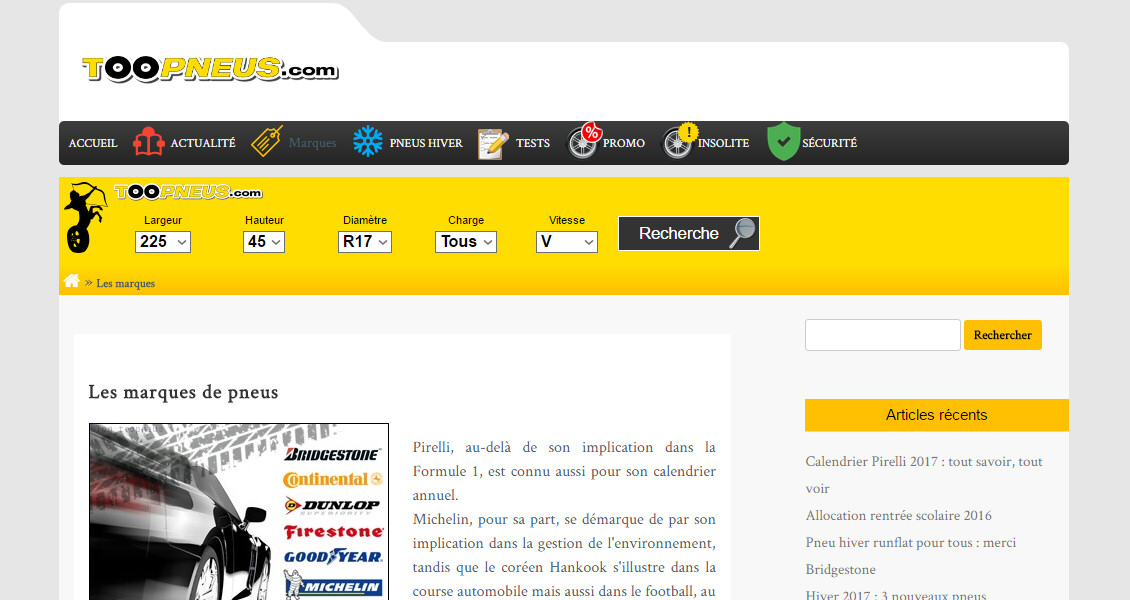Viewport: 1130px width, 600px height.
Task: Expand the Diamètre dropdown showing R17
Action: [x=365, y=242]
